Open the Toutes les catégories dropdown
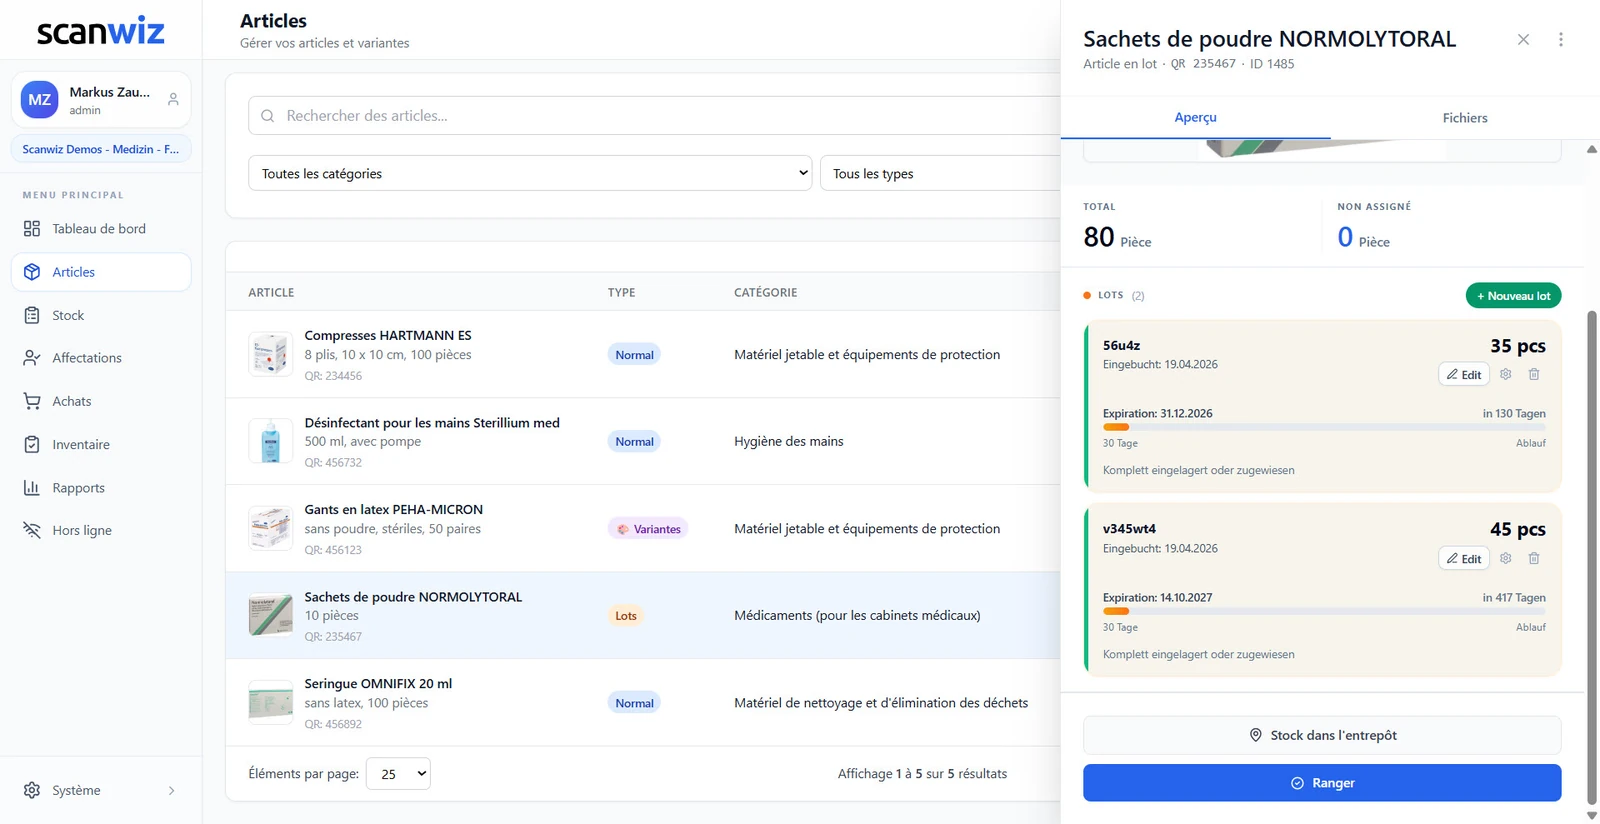This screenshot has width=1600, height=824. (530, 173)
